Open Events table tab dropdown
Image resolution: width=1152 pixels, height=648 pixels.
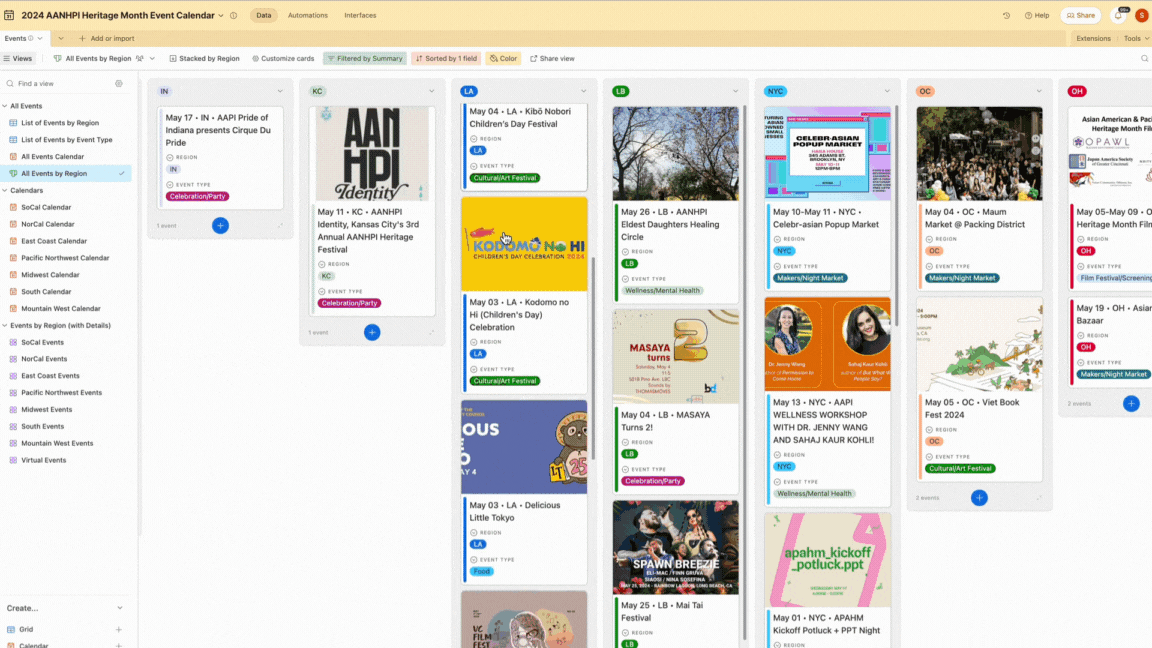(40, 38)
